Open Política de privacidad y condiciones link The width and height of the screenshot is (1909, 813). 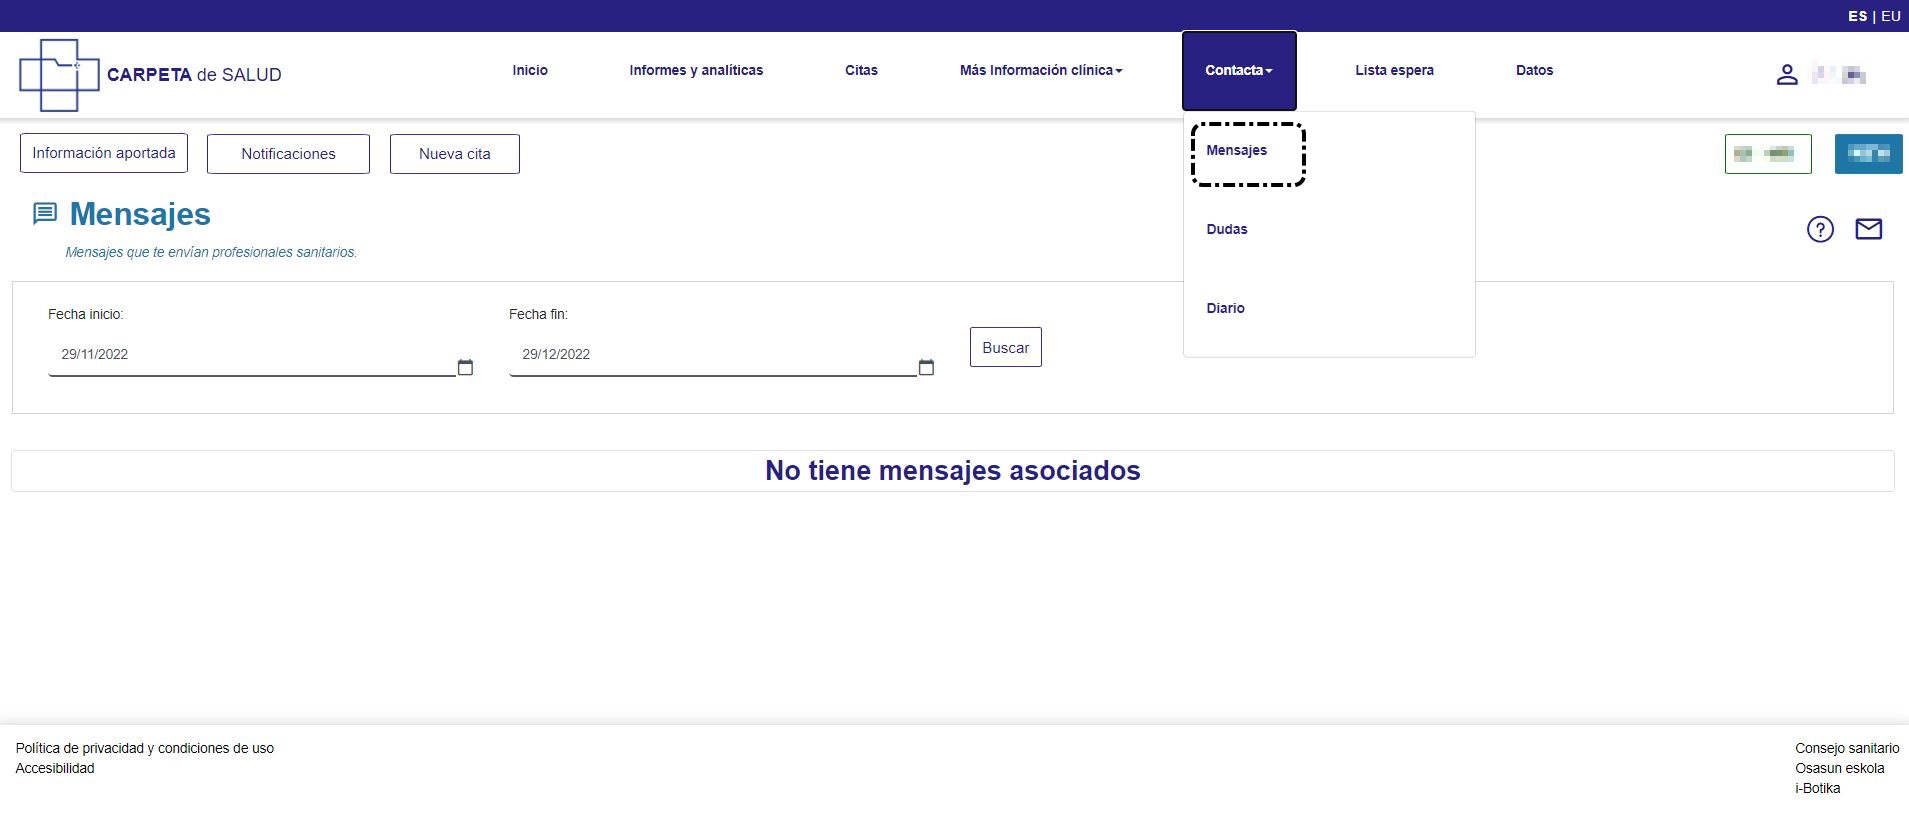click(x=145, y=748)
